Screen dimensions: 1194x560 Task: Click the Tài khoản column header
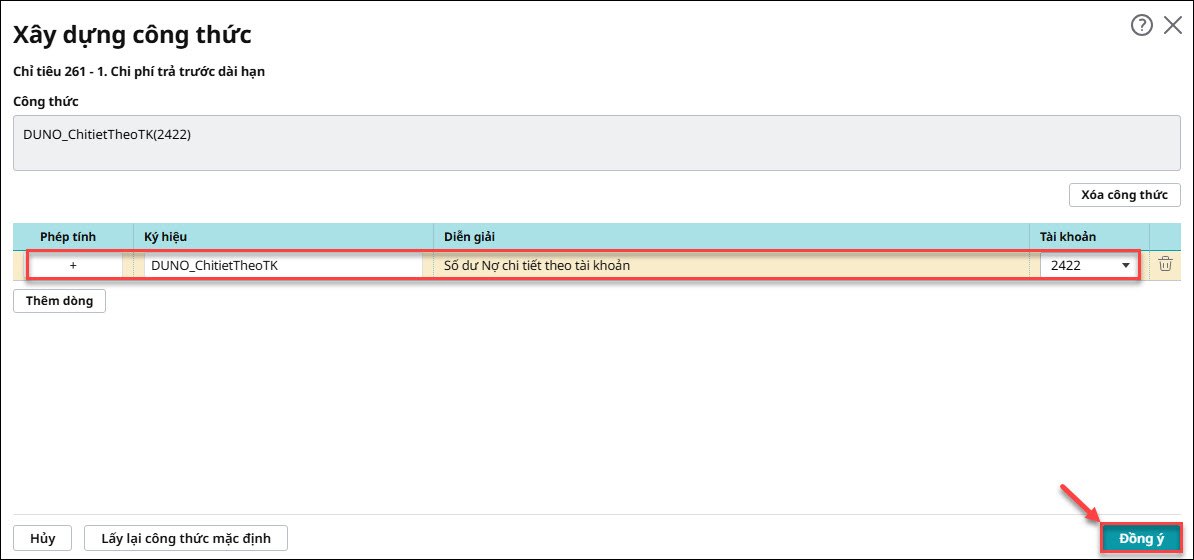[x=1068, y=236]
